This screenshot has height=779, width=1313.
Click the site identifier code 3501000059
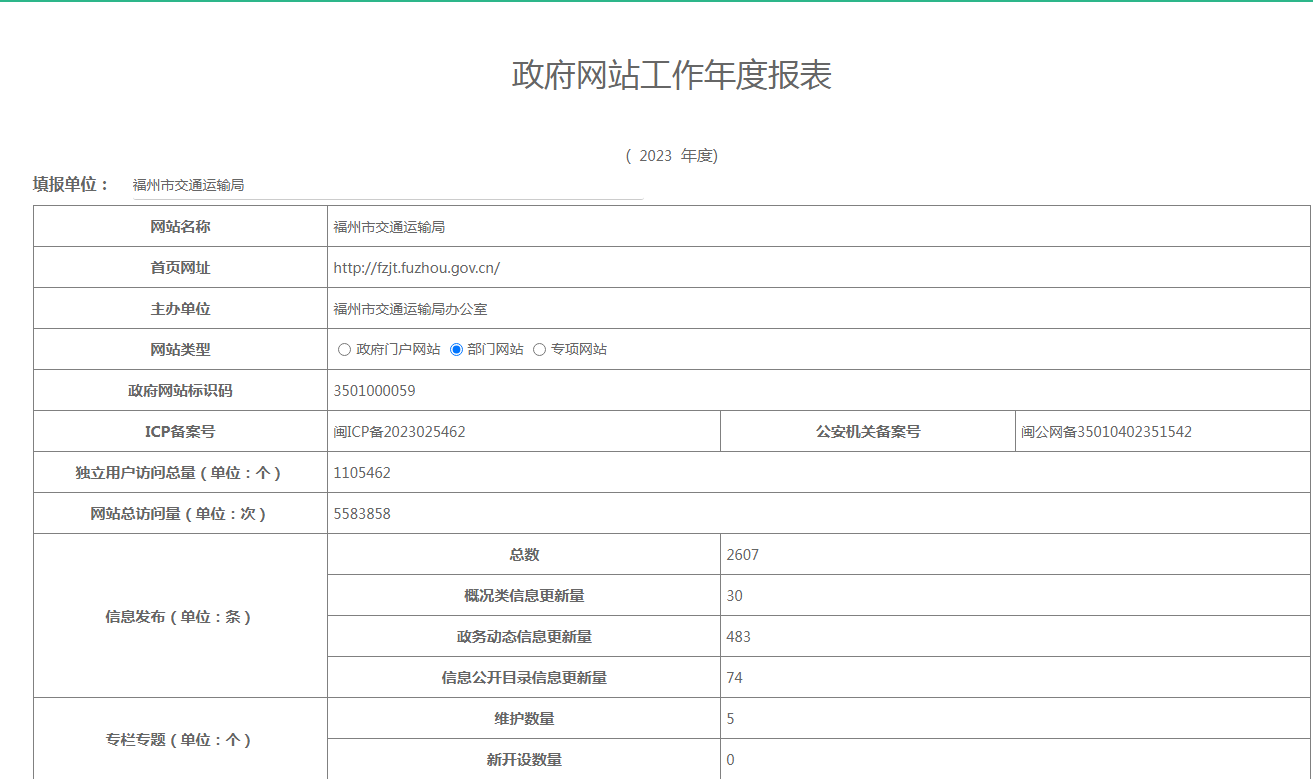[374, 391]
